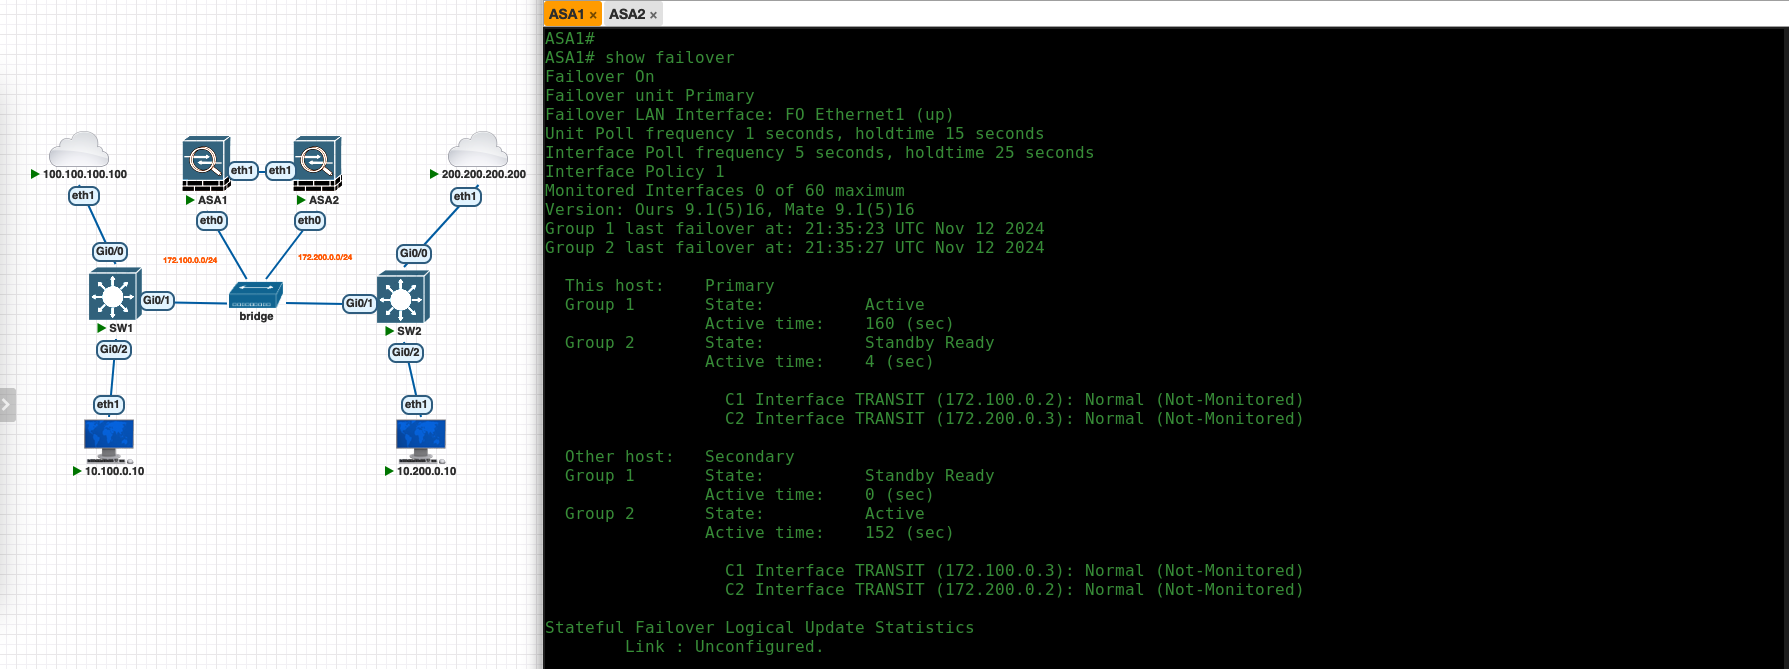The image size is (1789, 669).
Task: Switch to the ASA2 console tab
Action: (x=627, y=14)
